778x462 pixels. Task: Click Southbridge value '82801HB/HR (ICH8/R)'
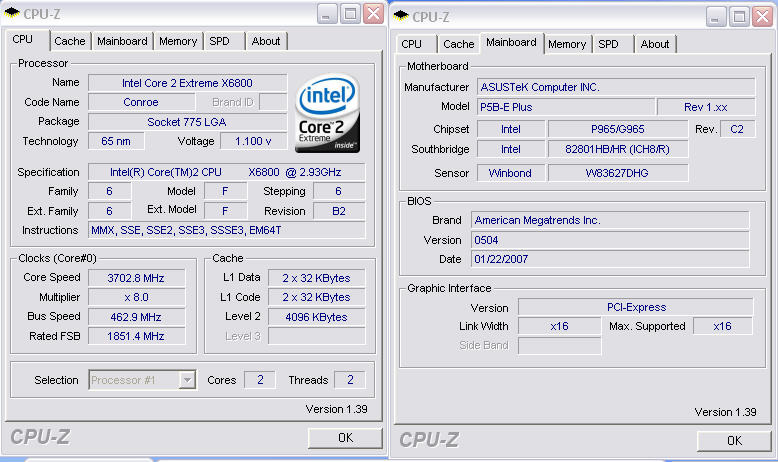click(618, 149)
